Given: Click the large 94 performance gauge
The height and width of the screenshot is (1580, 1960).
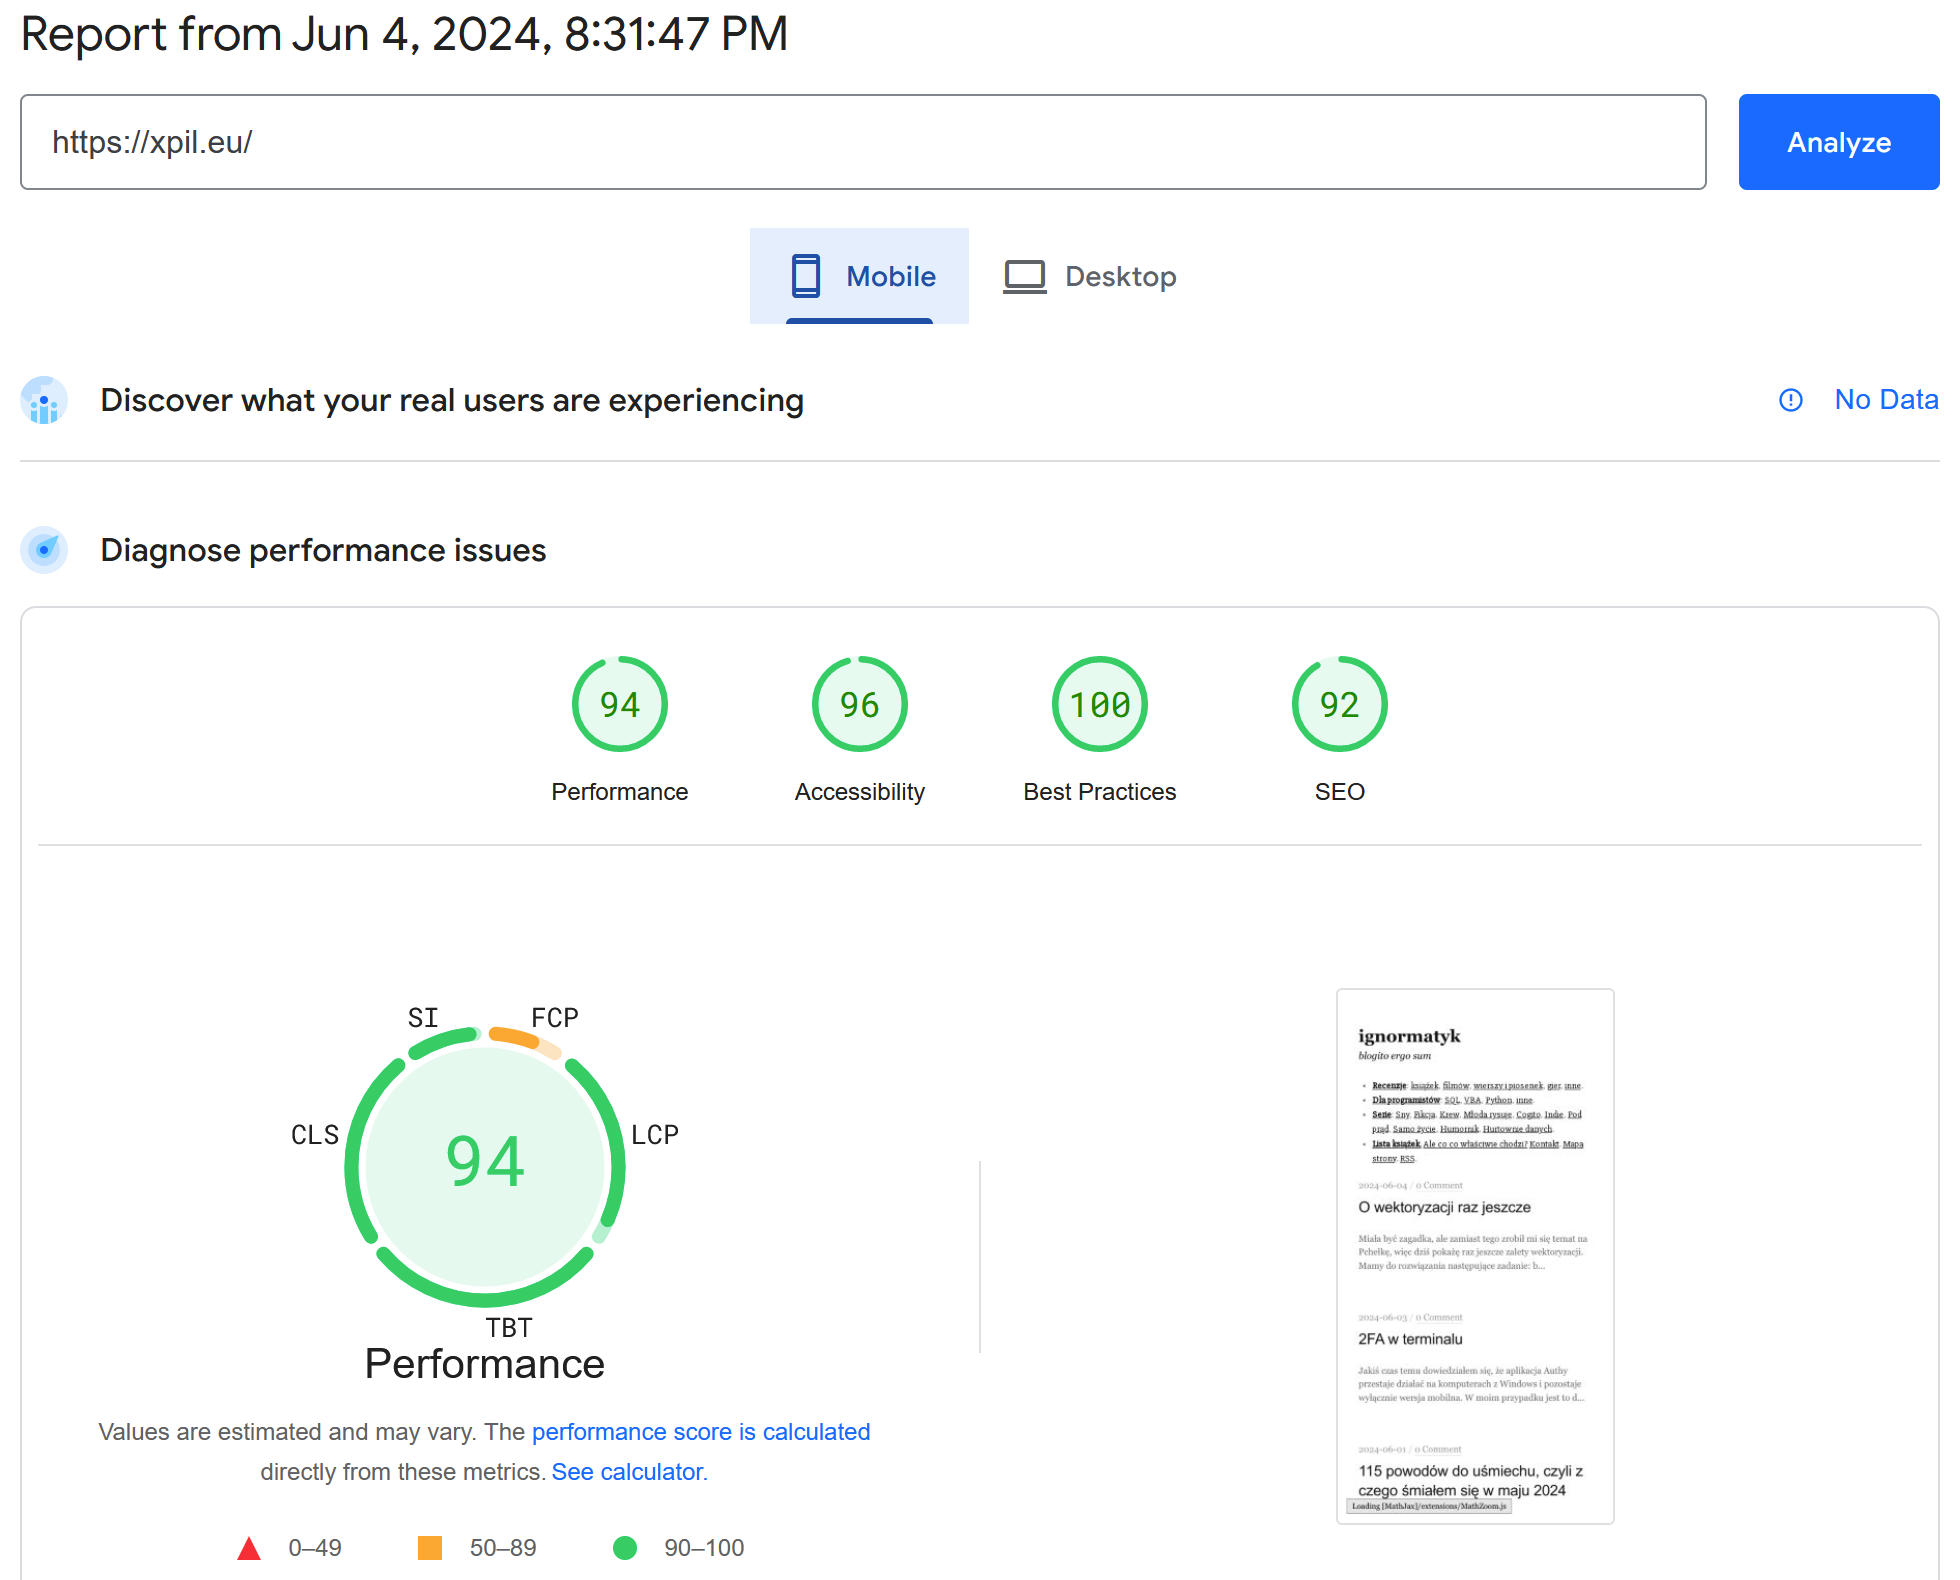Looking at the screenshot, I should (485, 1164).
